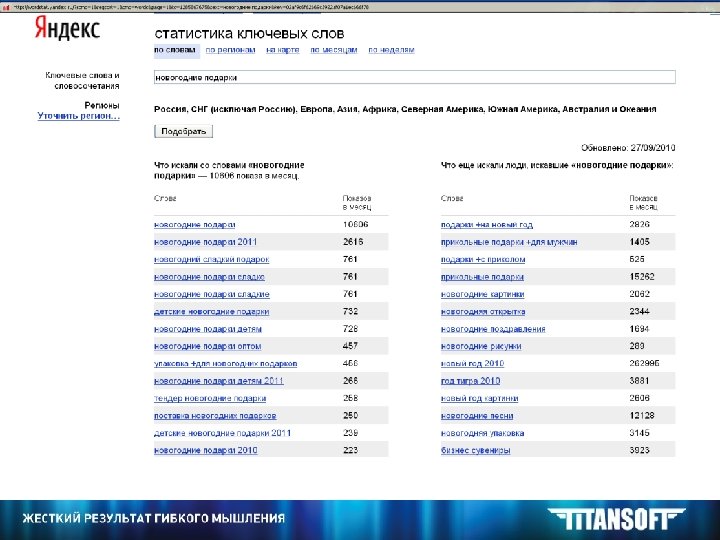Viewport: 720px width, 540px height.
Task: Click the value '262995' for новый год 2010
Action: pyautogui.click(x=644, y=364)
